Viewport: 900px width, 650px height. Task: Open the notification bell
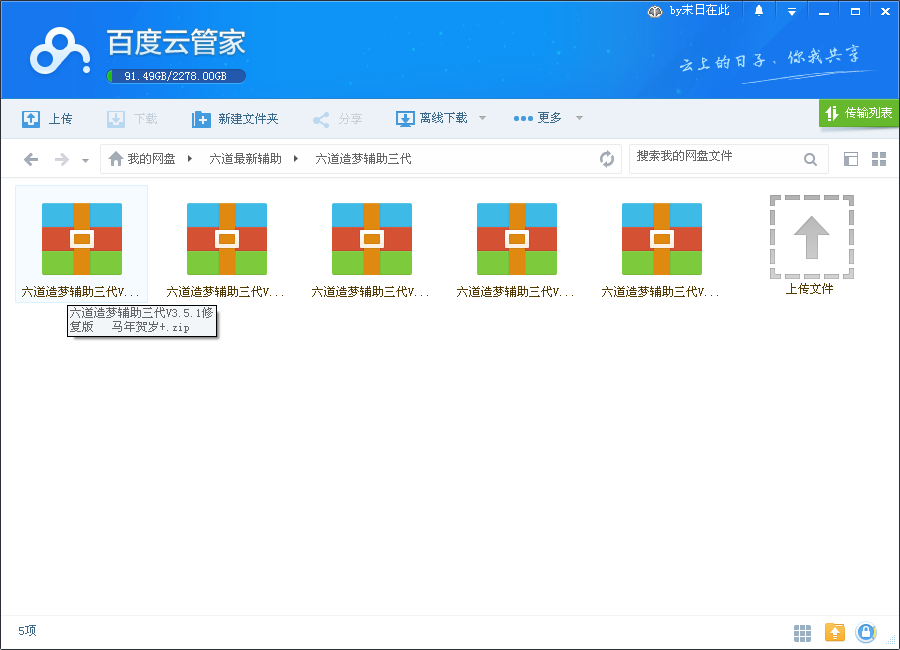tap(759, 11)
